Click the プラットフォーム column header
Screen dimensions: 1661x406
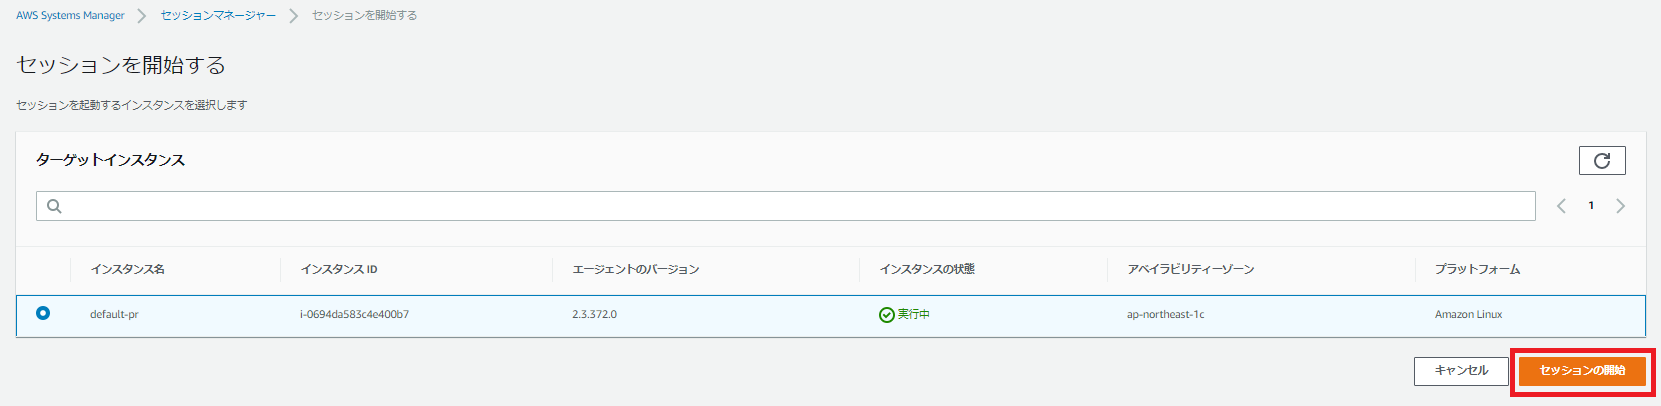(1477, 269)
